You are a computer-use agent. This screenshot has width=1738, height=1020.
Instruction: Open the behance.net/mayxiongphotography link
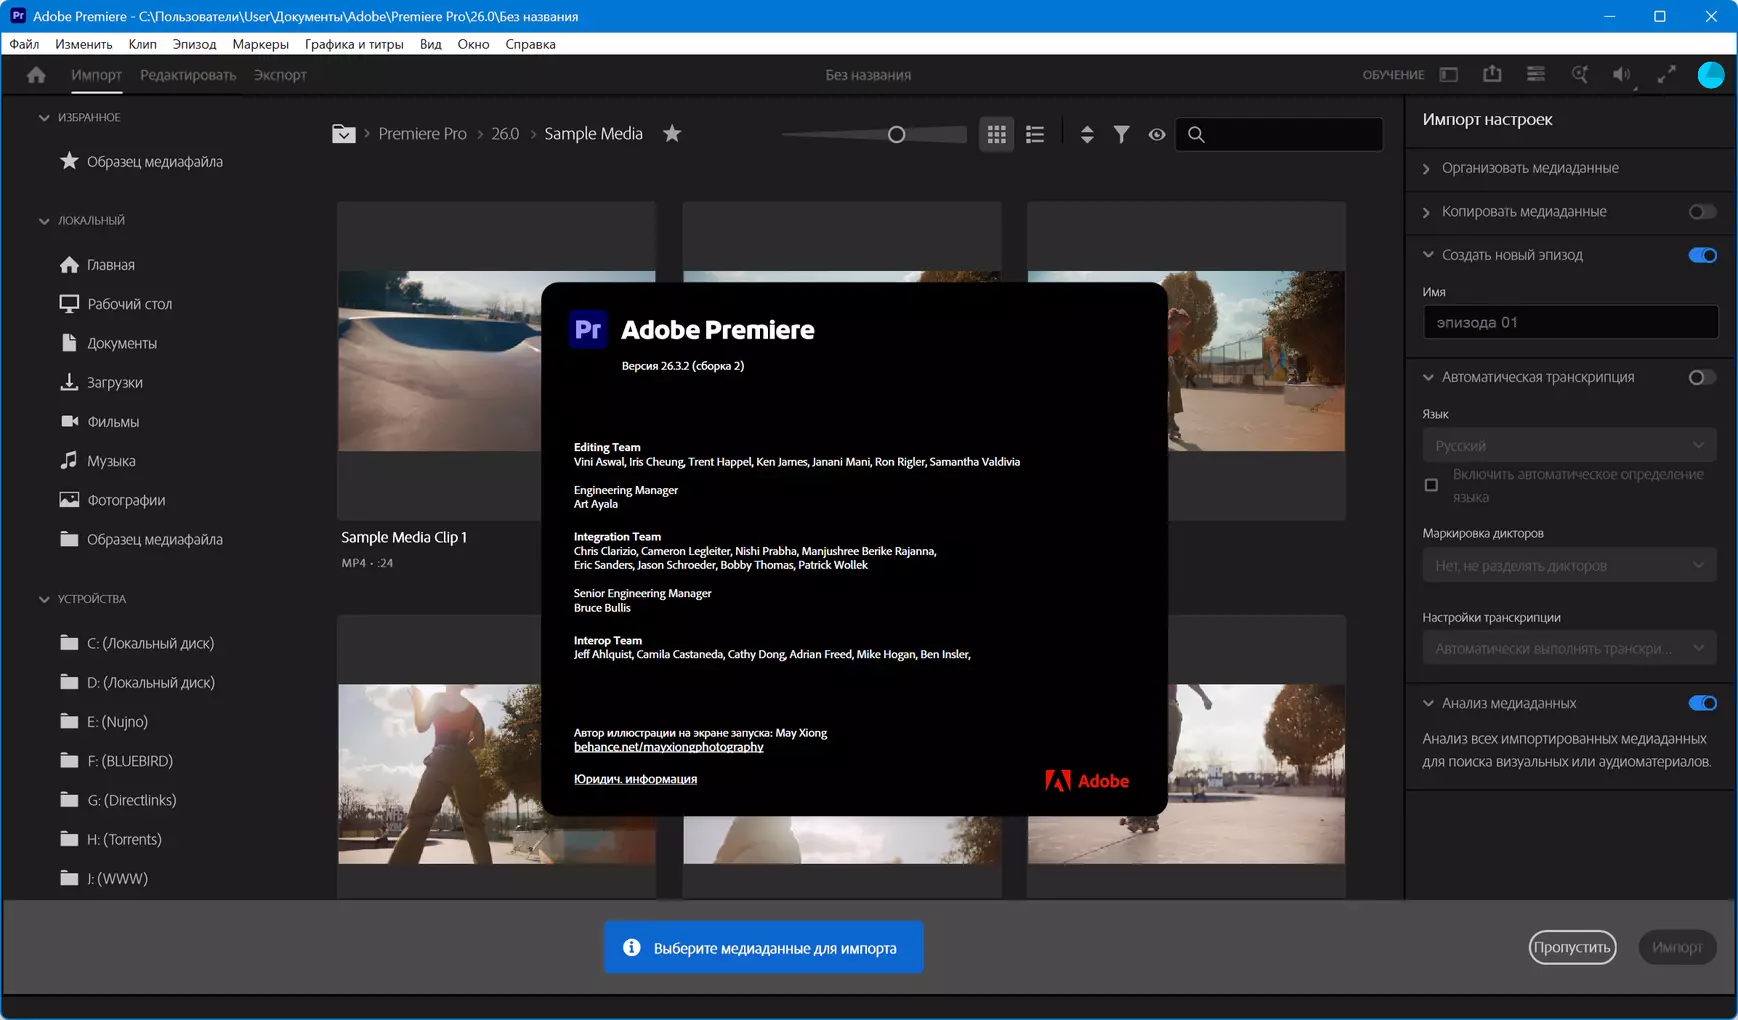[668, 747]
